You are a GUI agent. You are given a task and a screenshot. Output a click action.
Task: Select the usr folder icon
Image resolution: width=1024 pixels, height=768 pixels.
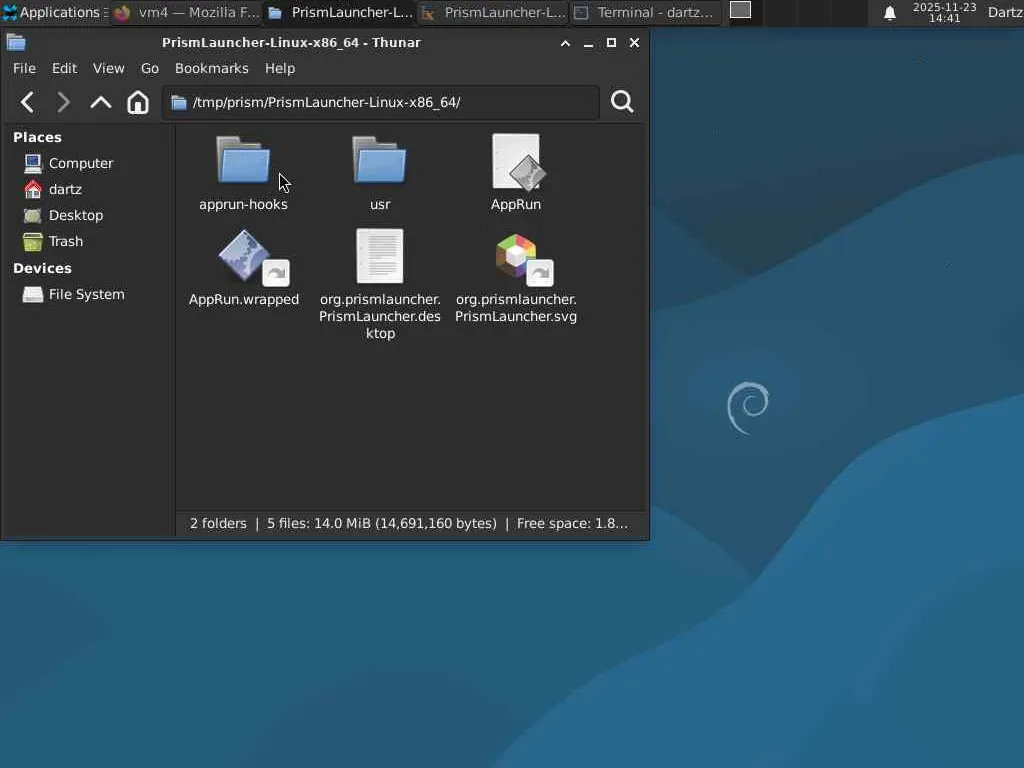[379, 160]
